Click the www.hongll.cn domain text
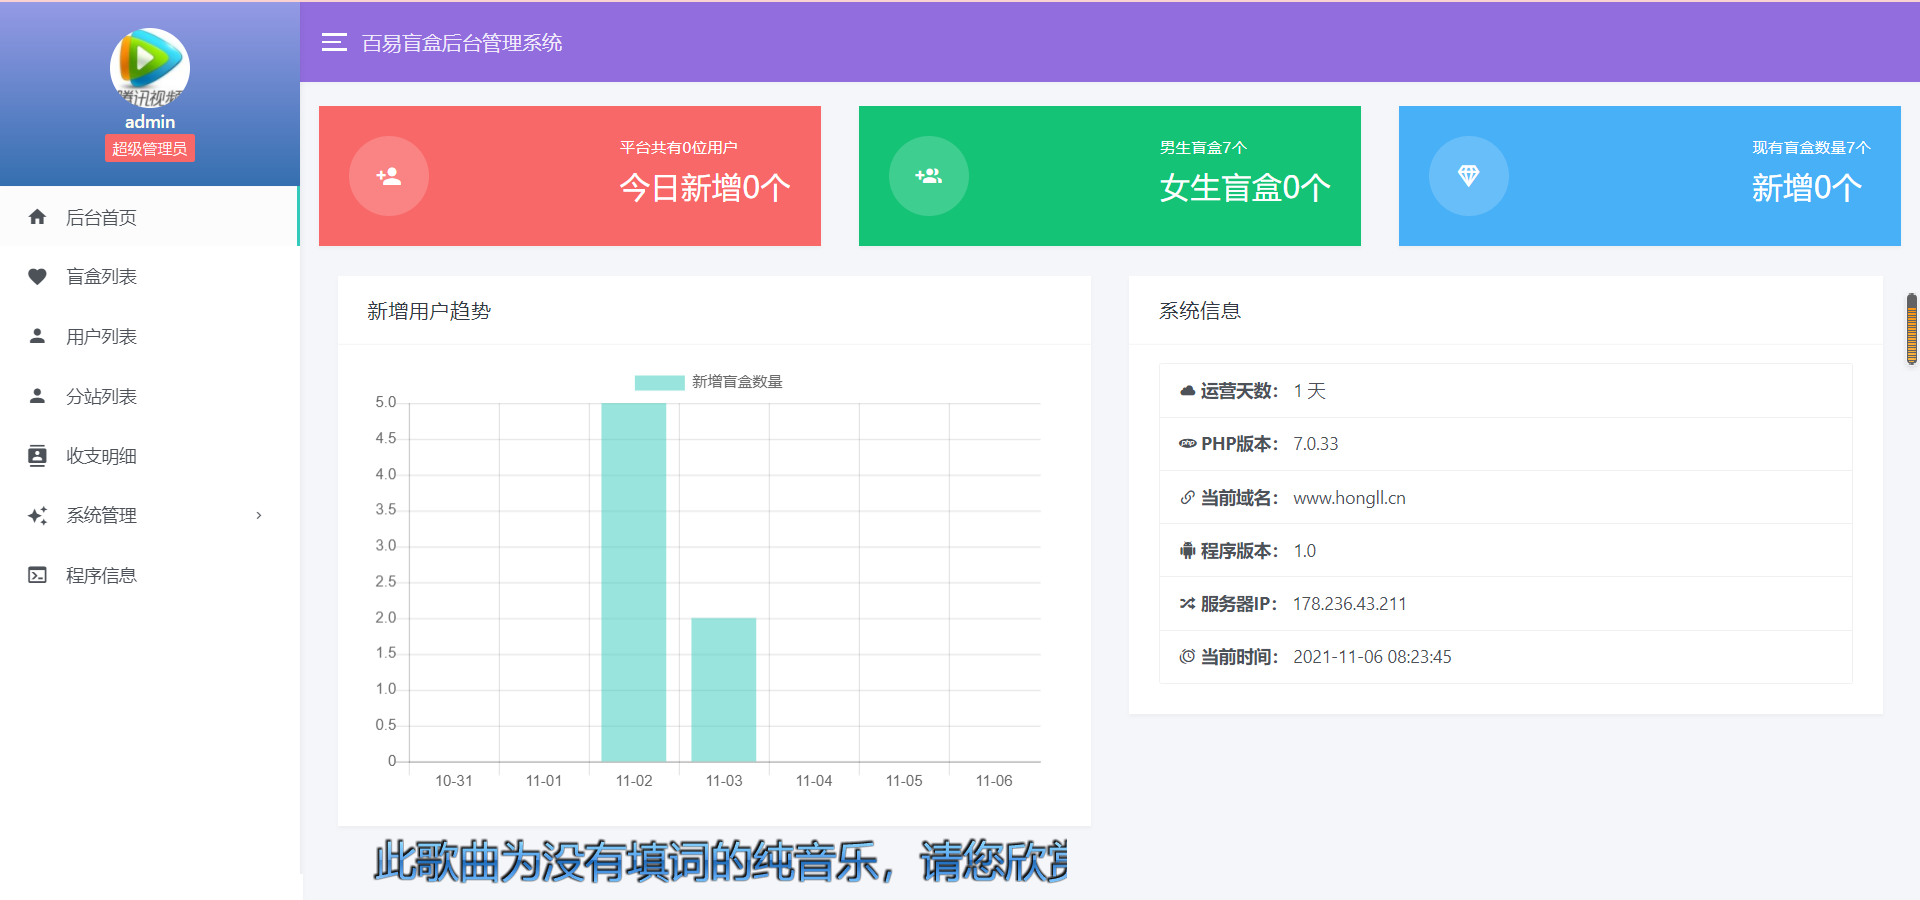The height and width of the screenshot is (900, 1920). click(1349, 498)
